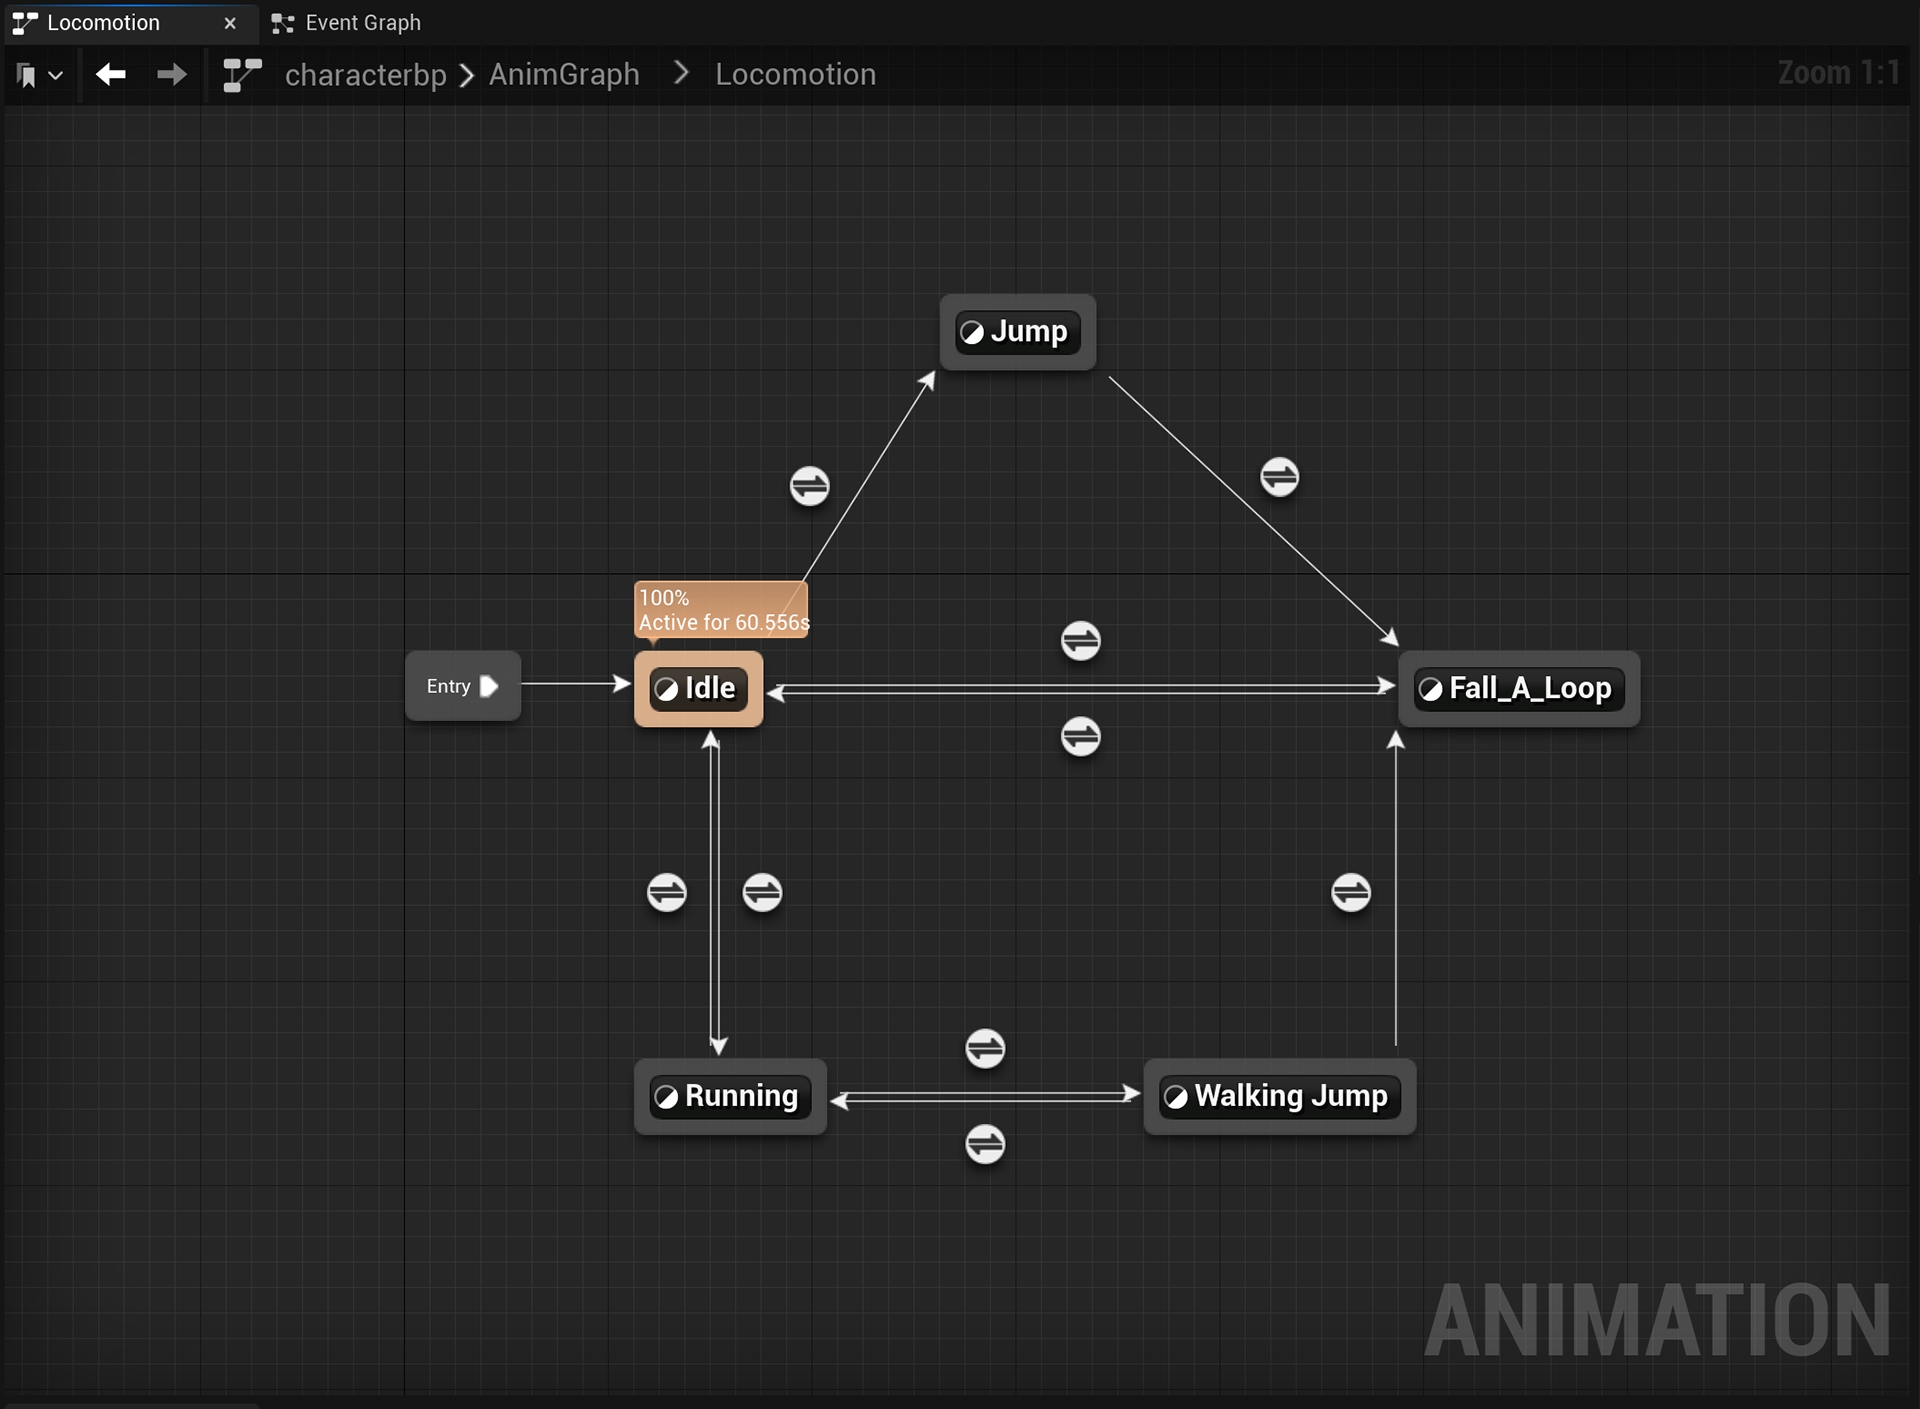
Task: Click Locomotion in the breadcrumb
Action: coord(795,74)
